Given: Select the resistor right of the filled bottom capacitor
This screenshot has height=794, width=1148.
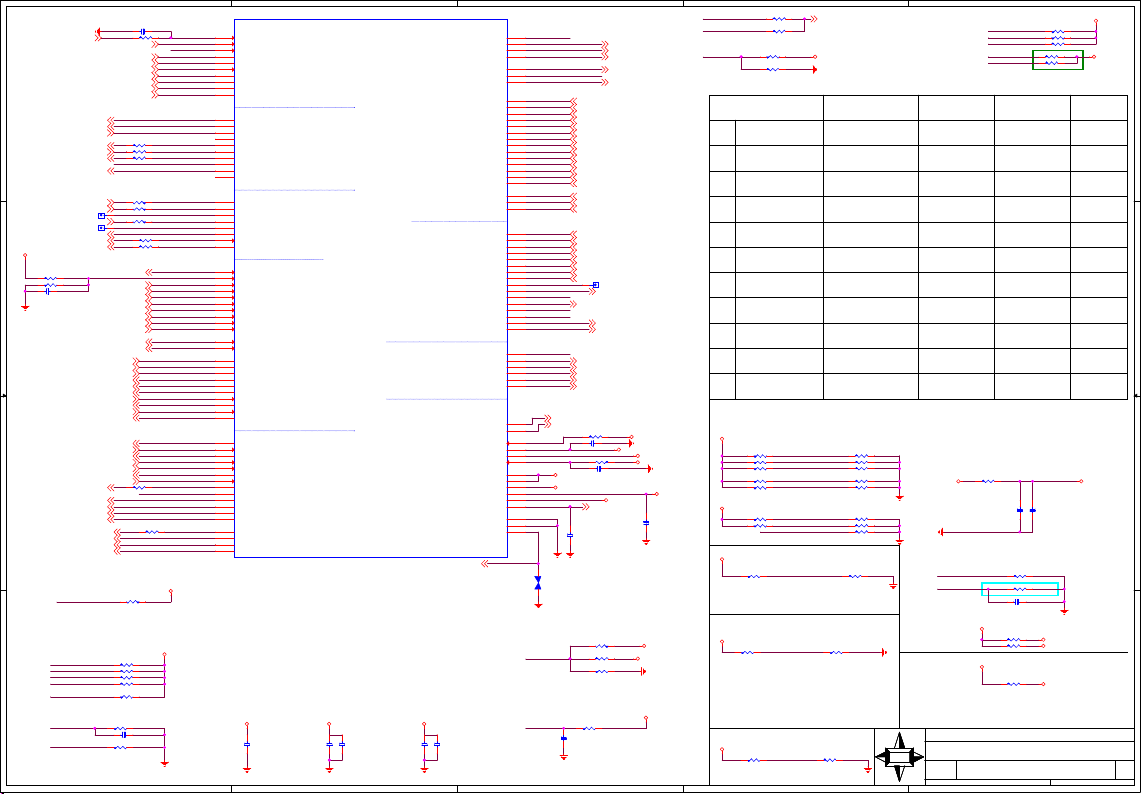Looking at the screenshot, I should [x=589, y=729].
